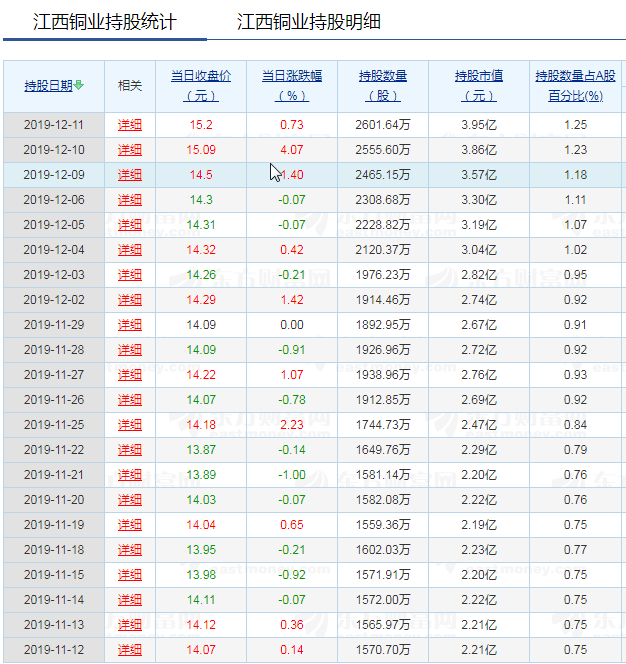Click market value 3.04亿
This screenshot has width=626, height=664.
coord(479,250)
